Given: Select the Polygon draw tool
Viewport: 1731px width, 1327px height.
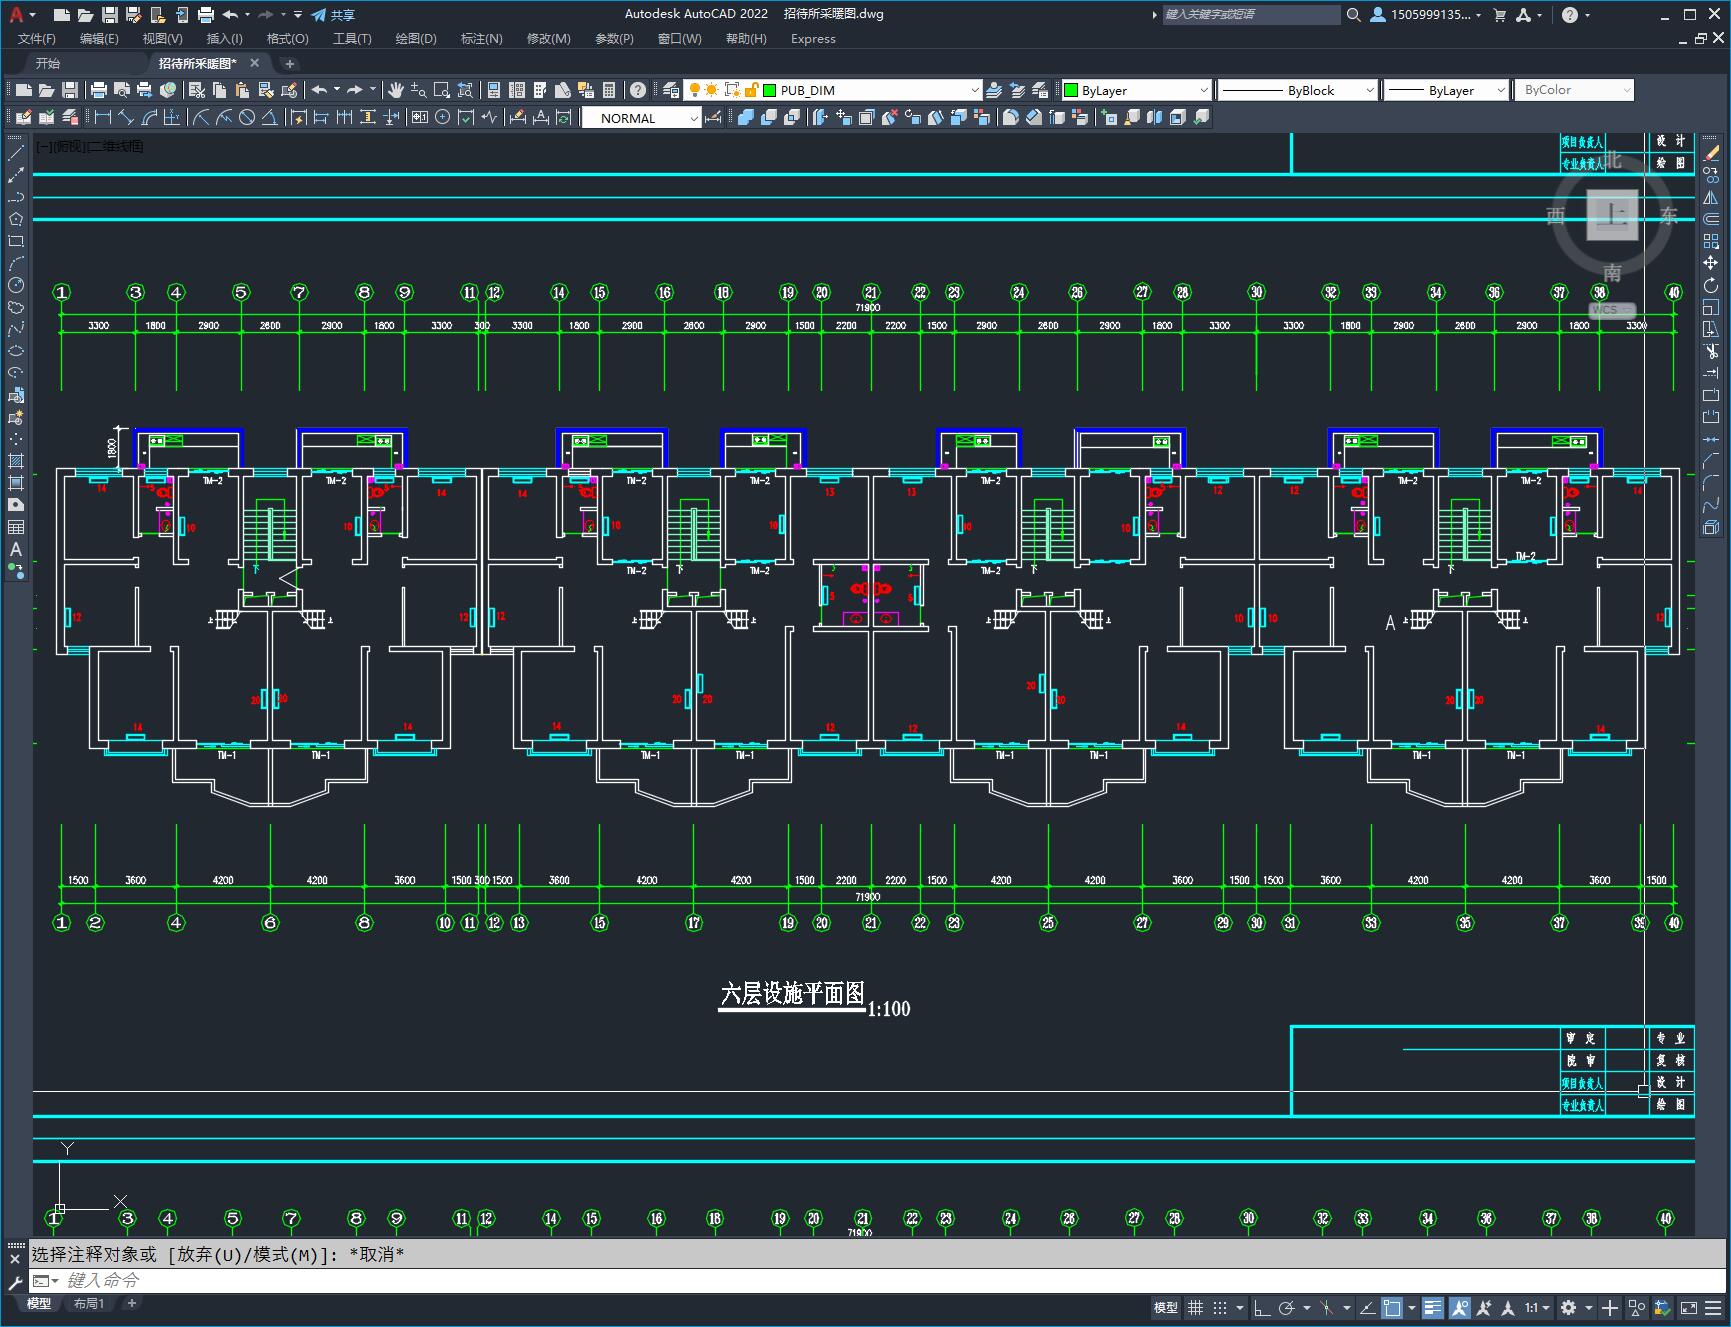Looking at the screenshot, I should pyautogui.click(x=16, y=219).
